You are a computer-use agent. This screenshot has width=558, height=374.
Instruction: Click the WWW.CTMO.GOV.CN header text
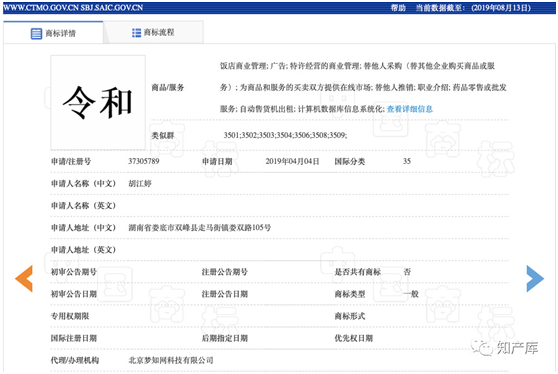pos(41,8)
